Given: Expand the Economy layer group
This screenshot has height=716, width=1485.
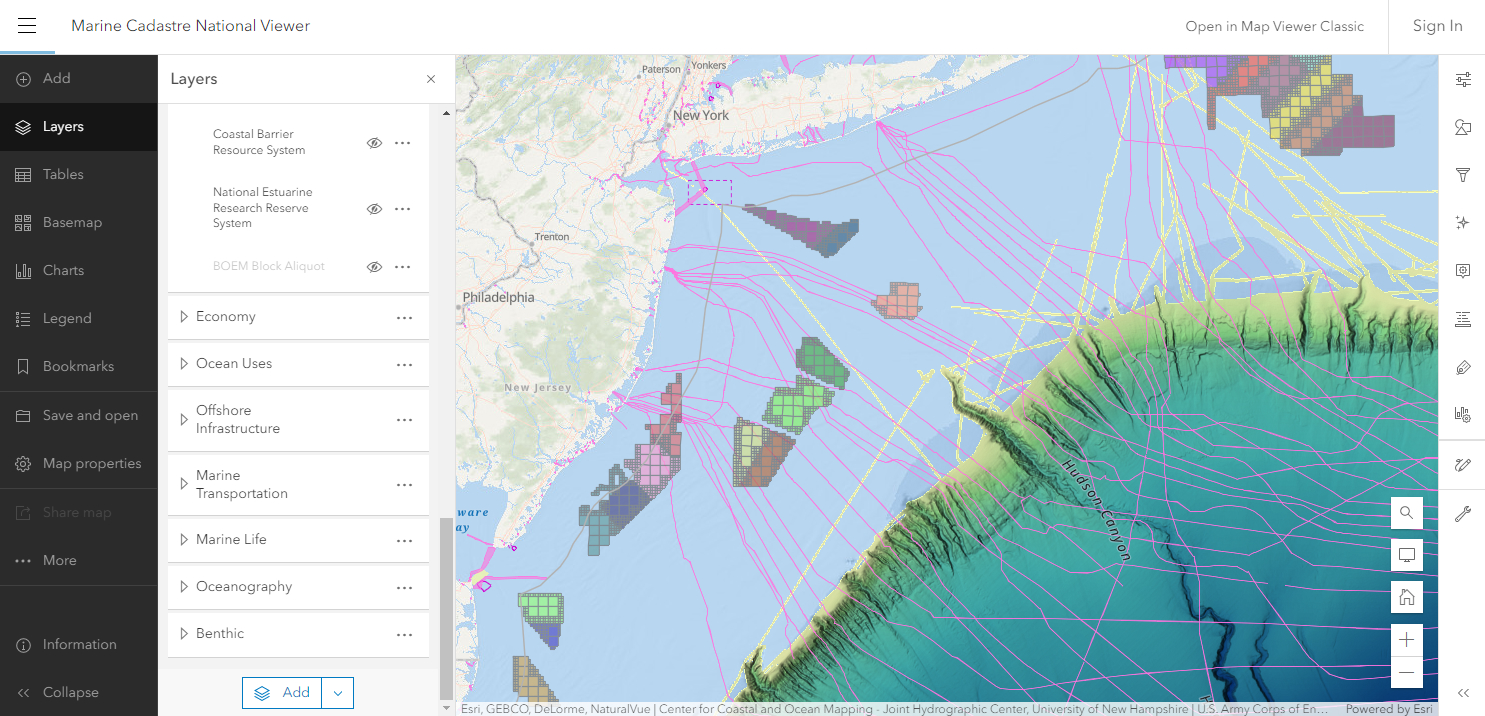Looking at the screenshot, I should pos(183,317).
